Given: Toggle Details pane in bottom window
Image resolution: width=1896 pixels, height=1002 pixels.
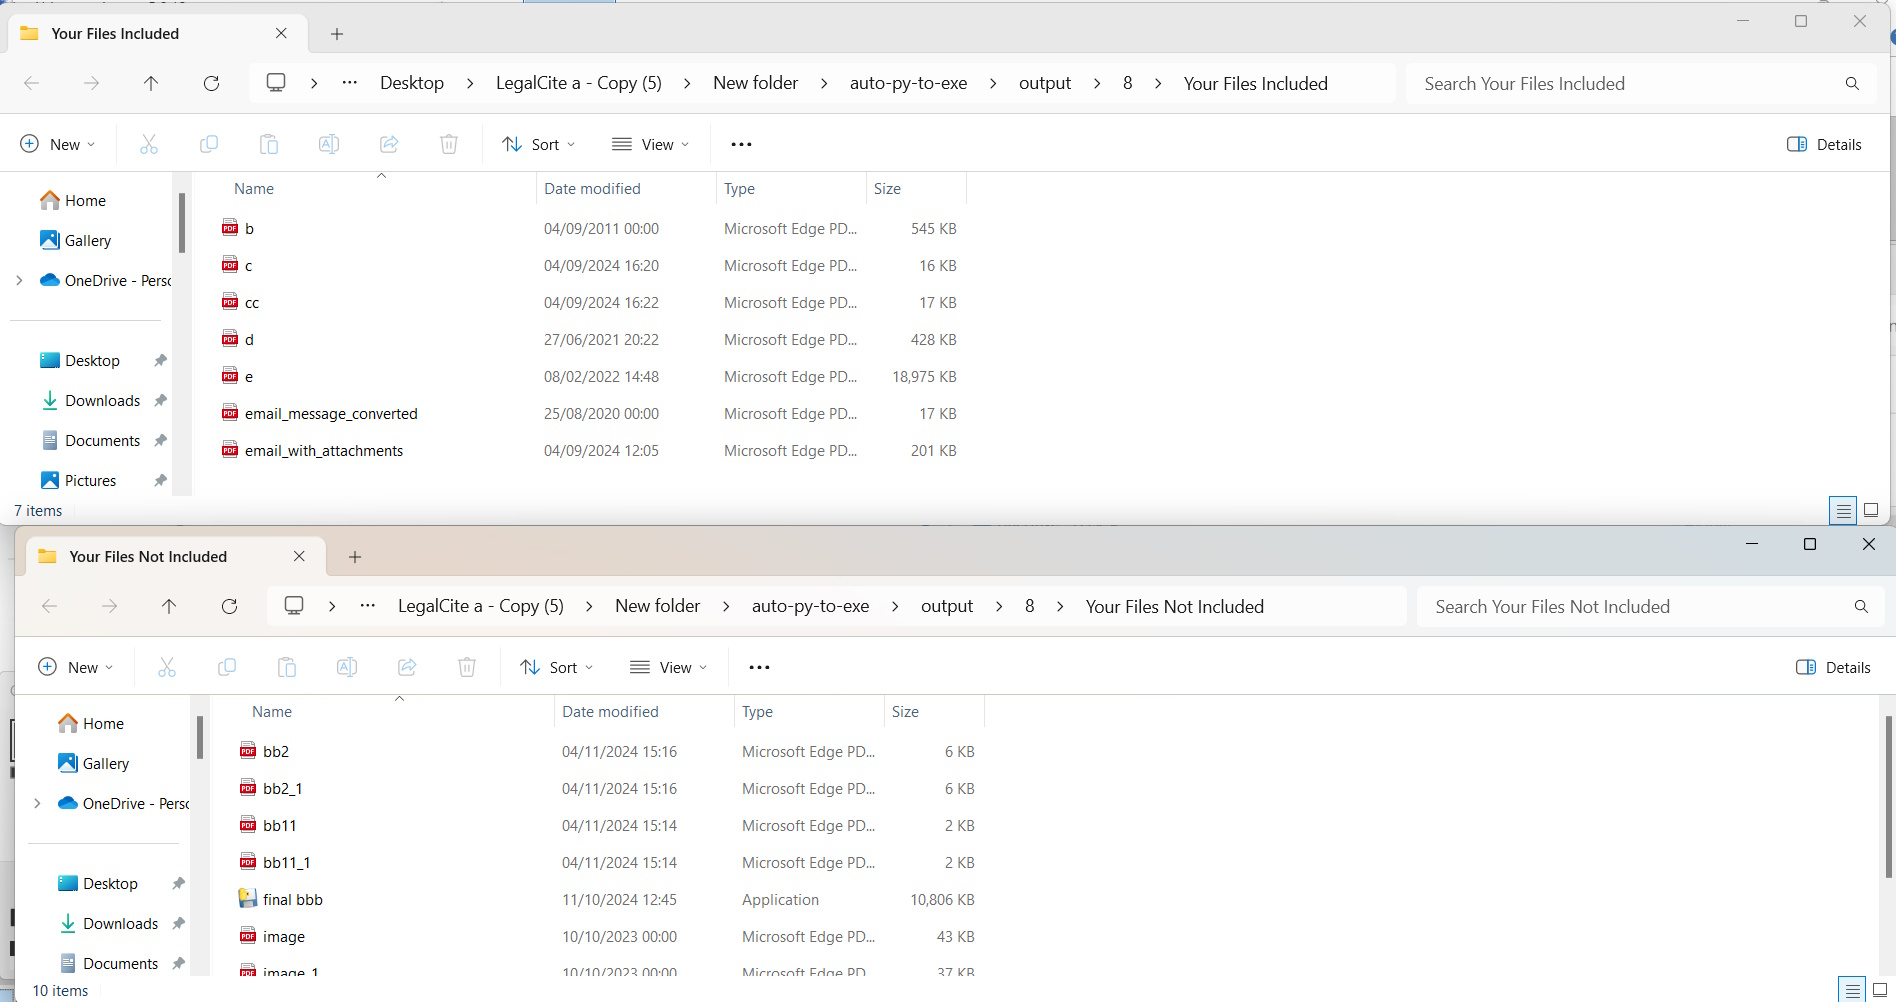Looking at the screenshot, I should click(x=1833, y=667).
